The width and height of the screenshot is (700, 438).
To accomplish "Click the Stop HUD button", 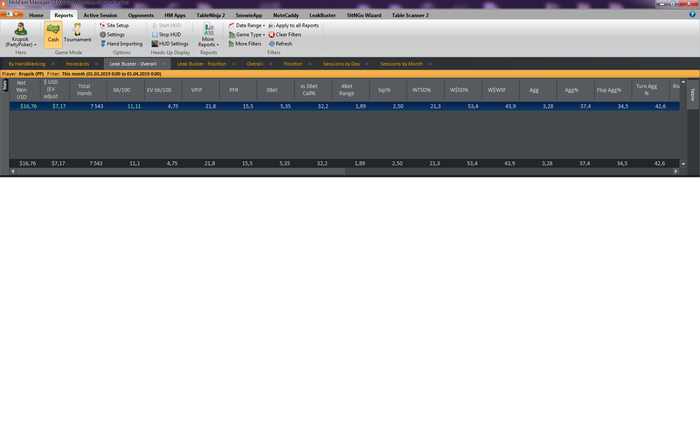I will pos(166,34).
